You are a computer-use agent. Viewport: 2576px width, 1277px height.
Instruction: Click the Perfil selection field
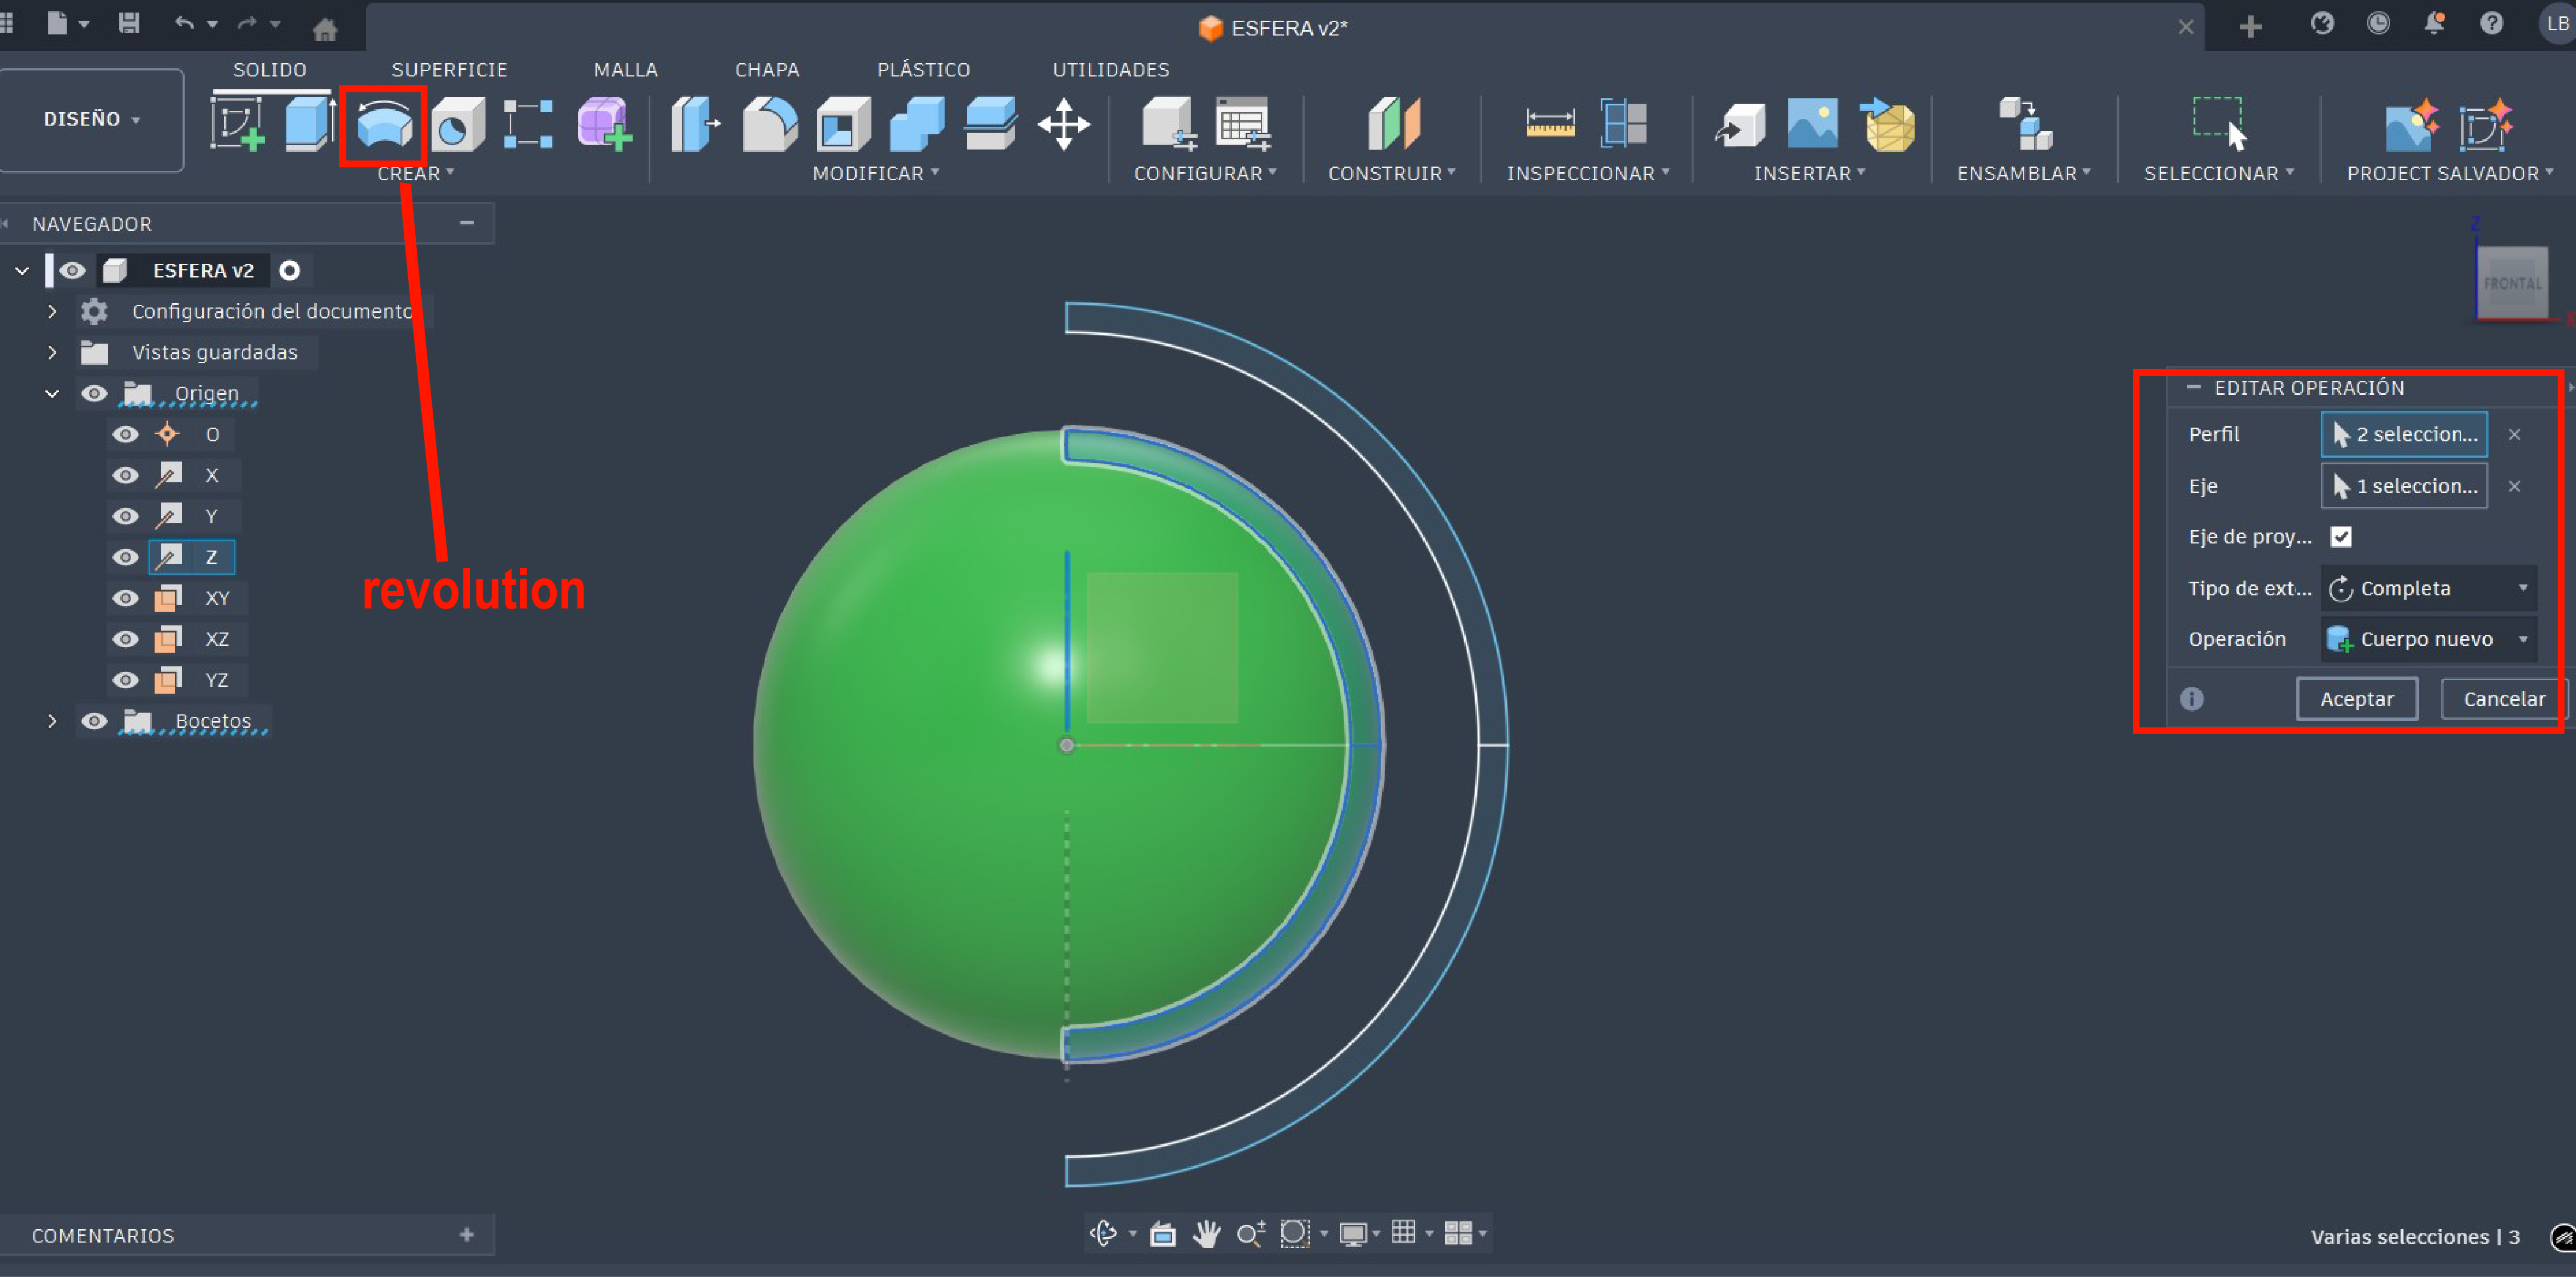tap(2403, 434)
